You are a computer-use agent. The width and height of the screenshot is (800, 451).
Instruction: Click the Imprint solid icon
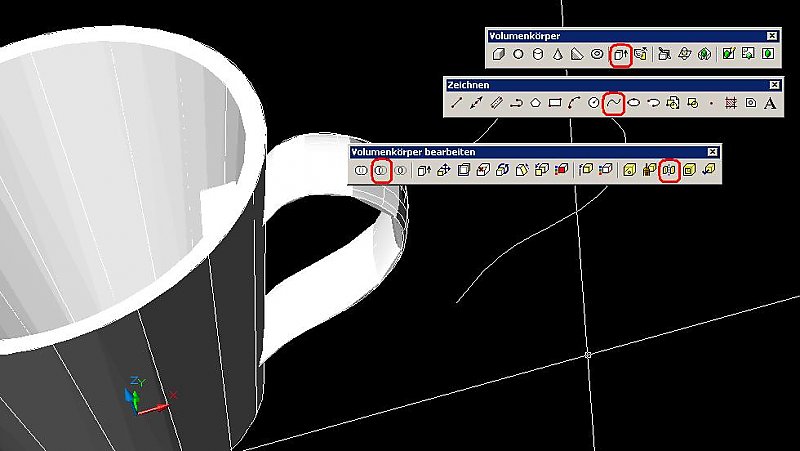tap(630, 170)
